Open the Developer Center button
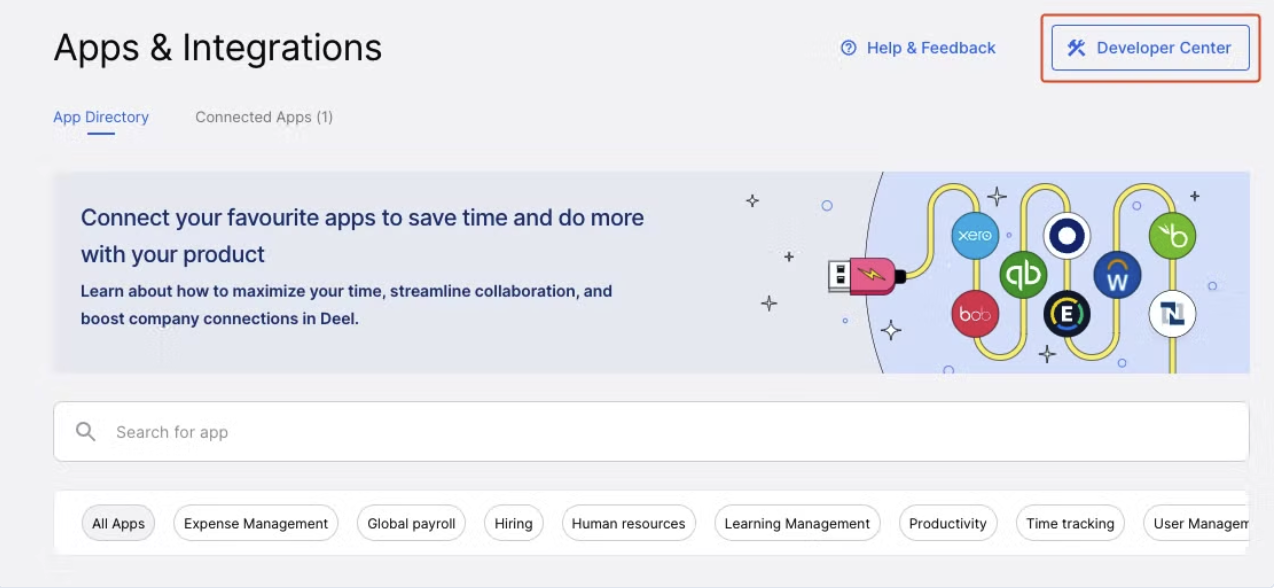The height and width of the screenshot is (588, 1274). point(1150,48)
